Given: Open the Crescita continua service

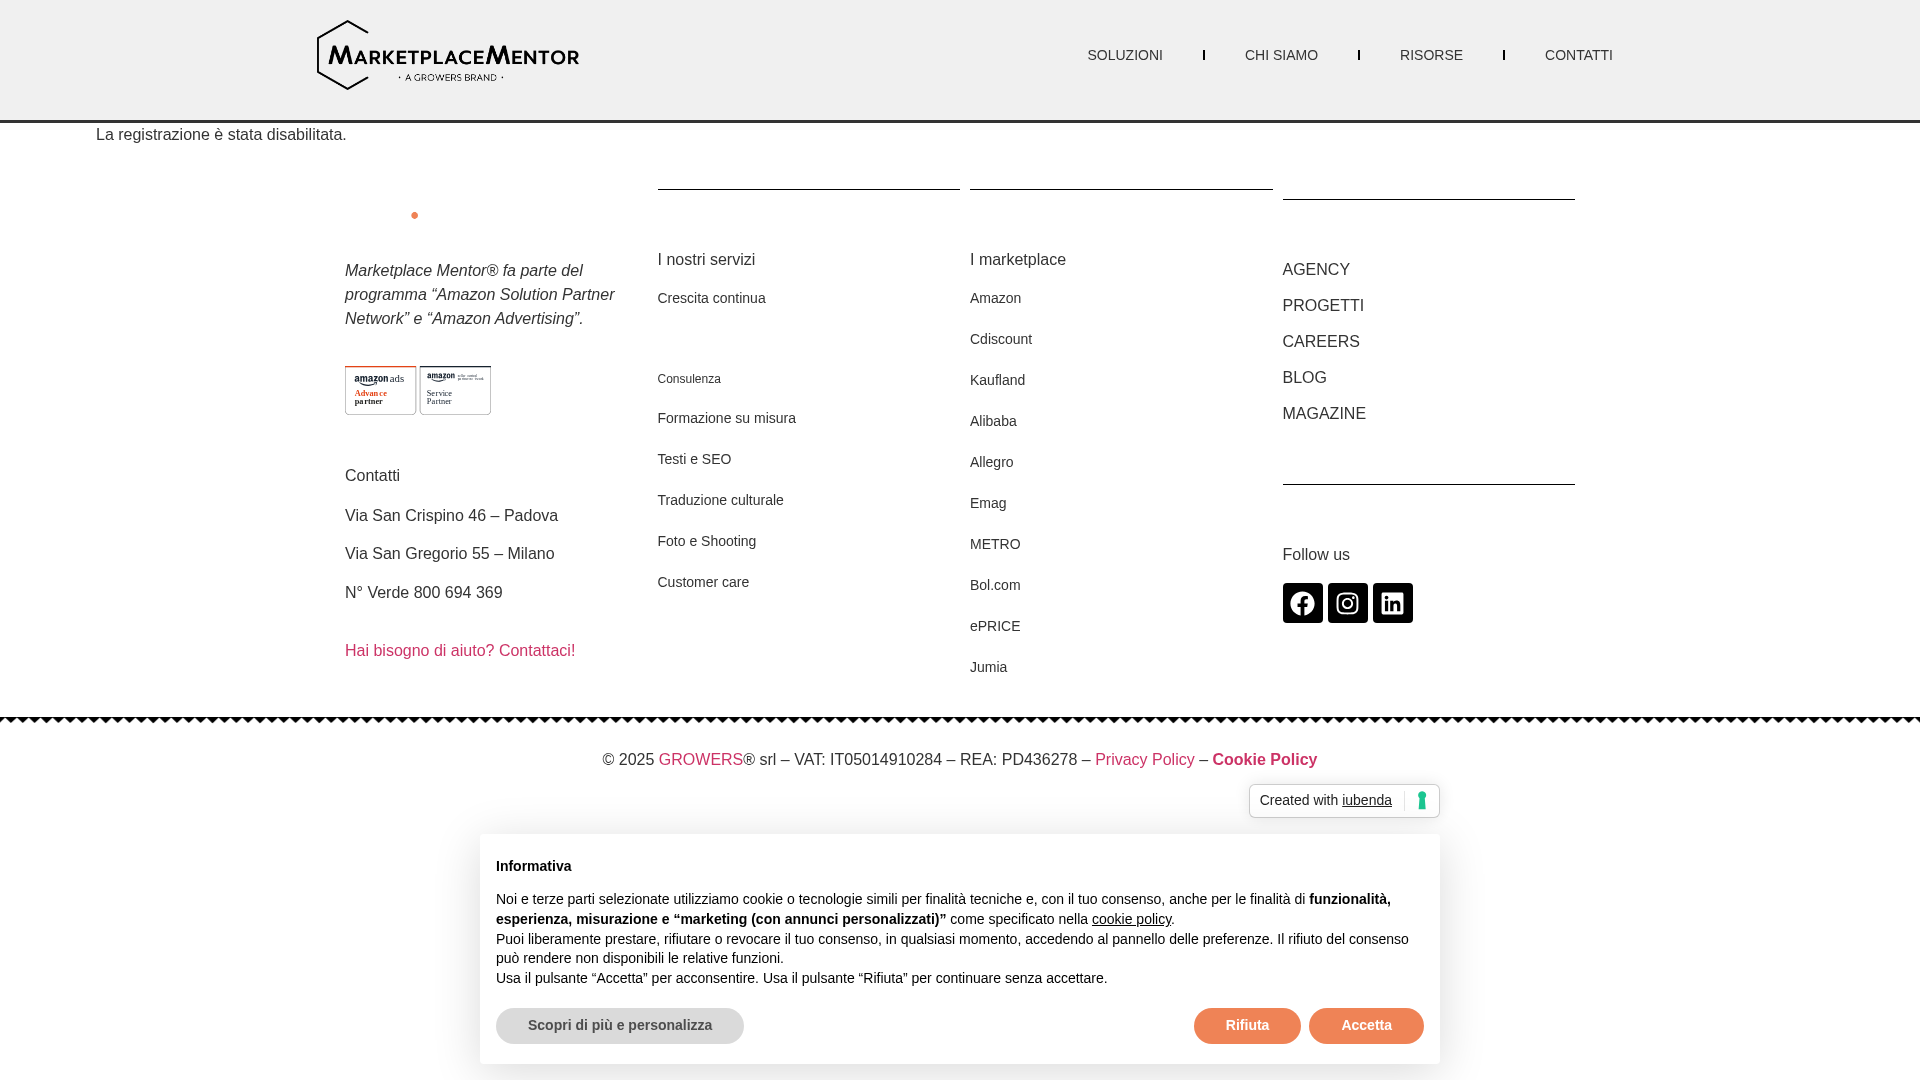Looking at the screenshot, I should click(x=711, y=298).
